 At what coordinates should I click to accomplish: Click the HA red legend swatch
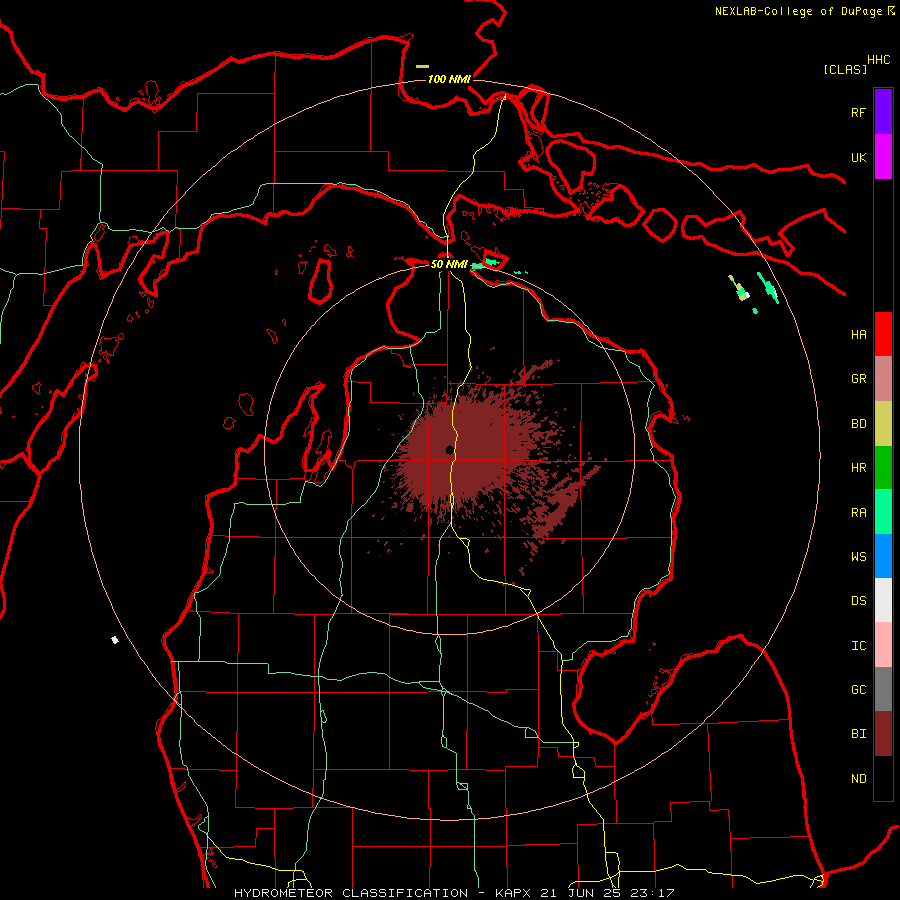tap(883, 334)
